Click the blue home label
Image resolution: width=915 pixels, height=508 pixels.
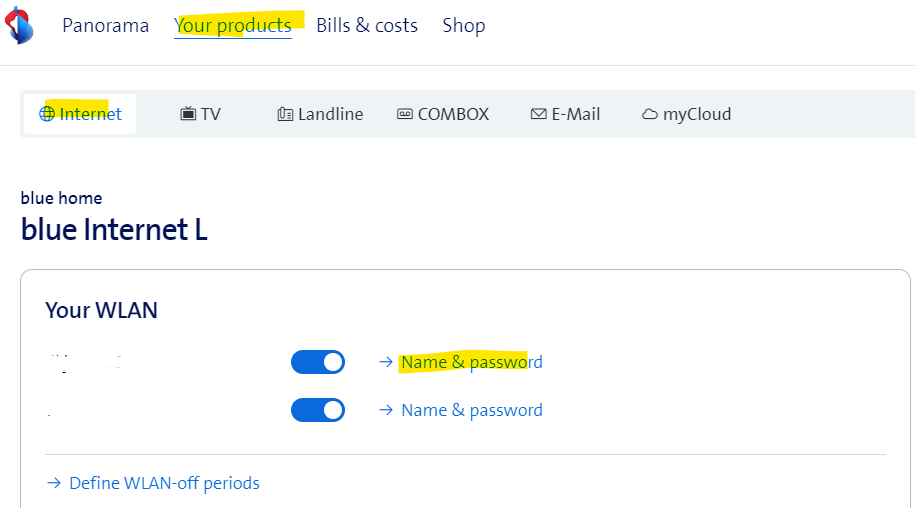[61, 198]
